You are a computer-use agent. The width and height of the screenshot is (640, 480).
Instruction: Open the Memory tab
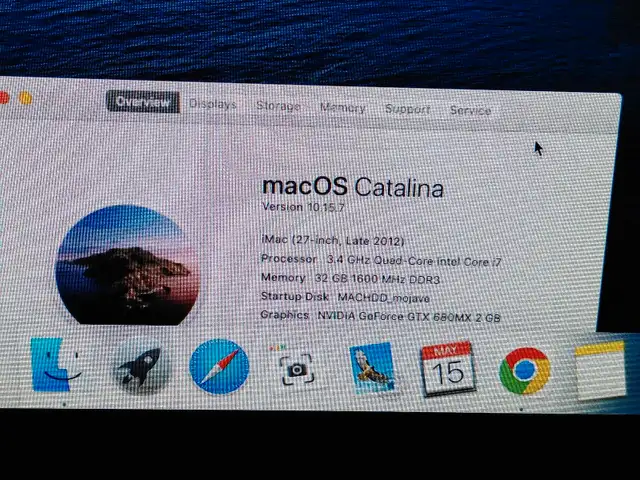[342, 108]
